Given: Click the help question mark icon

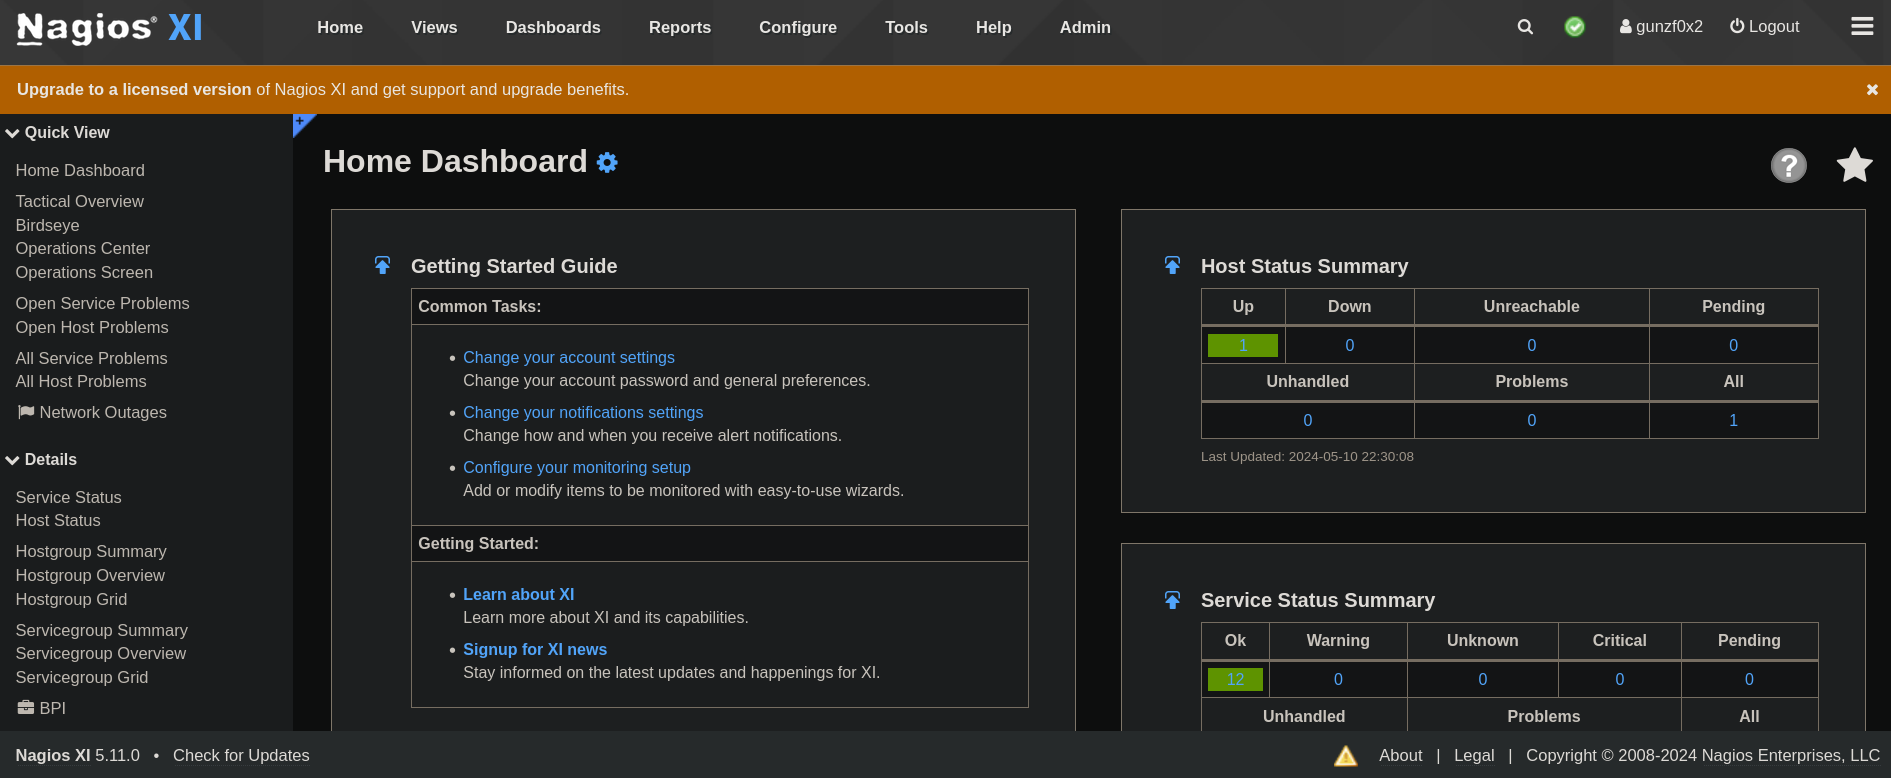Looking at the screenshot, I should 1789,165.
